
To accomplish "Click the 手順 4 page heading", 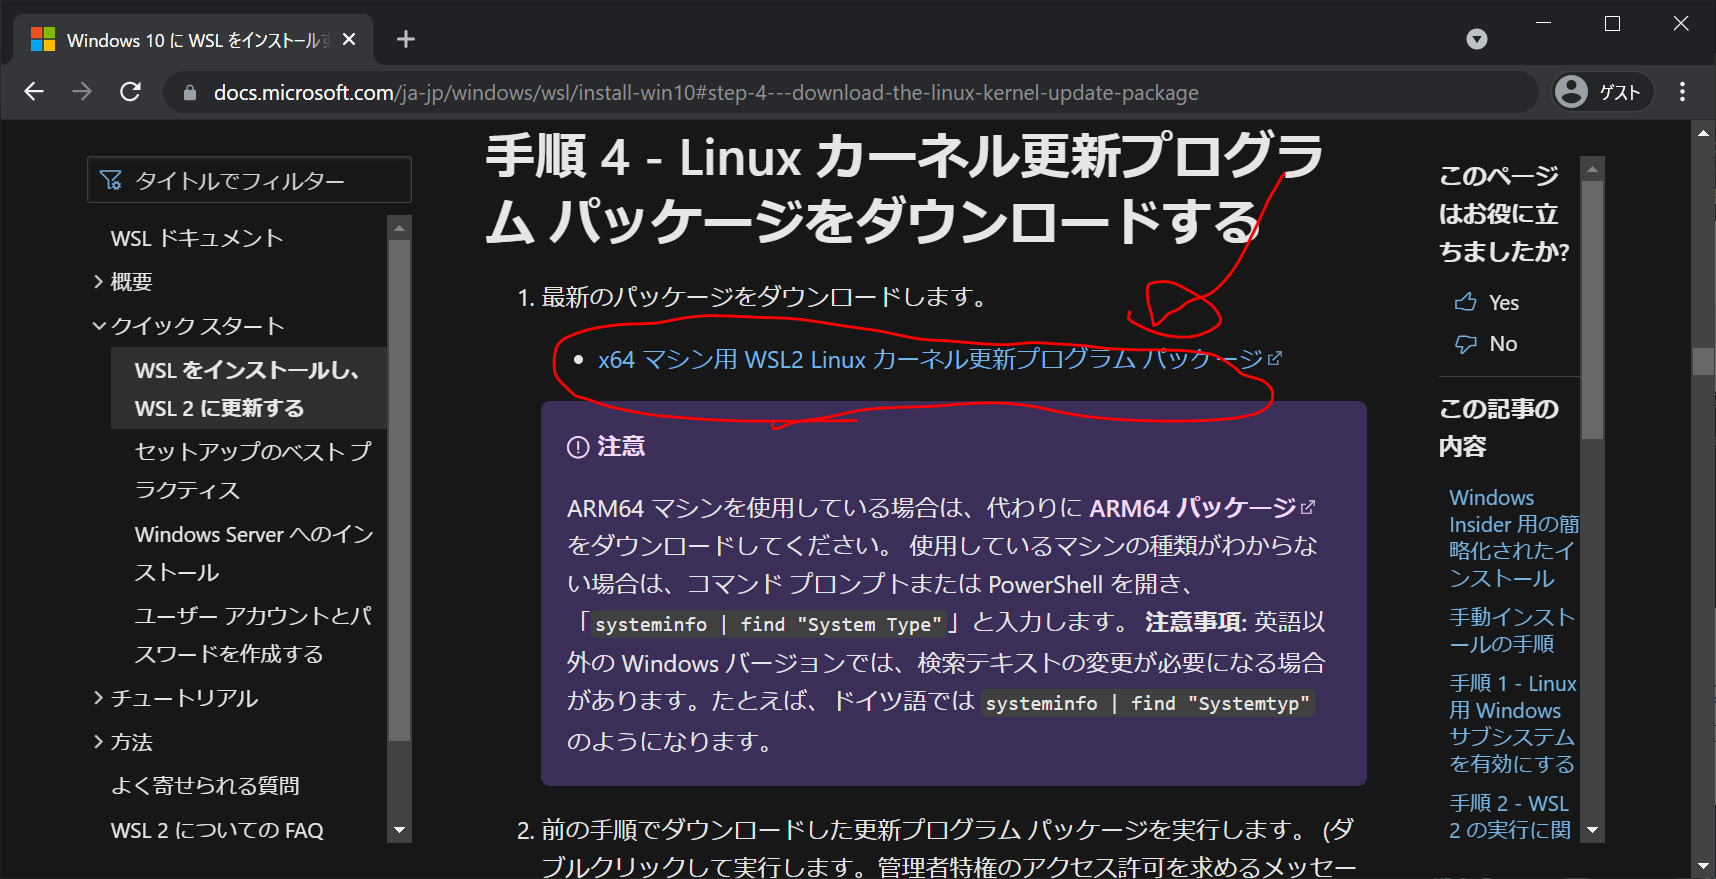I will click(905, 188).
